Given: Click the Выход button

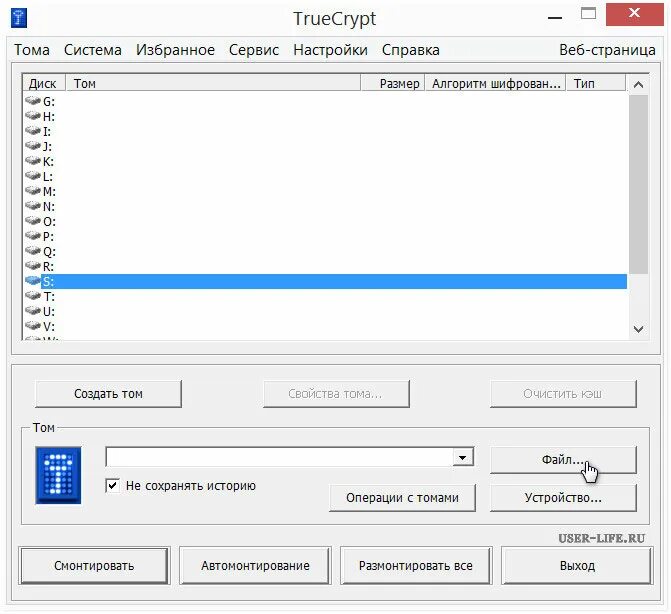Looking at the screenshot, I should click(577, 566).
